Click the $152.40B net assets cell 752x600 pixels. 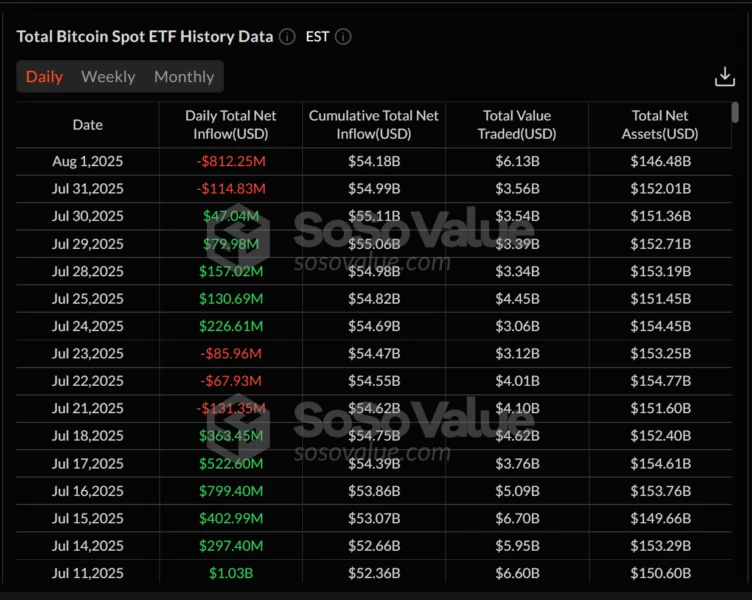(x=660, y=435)
